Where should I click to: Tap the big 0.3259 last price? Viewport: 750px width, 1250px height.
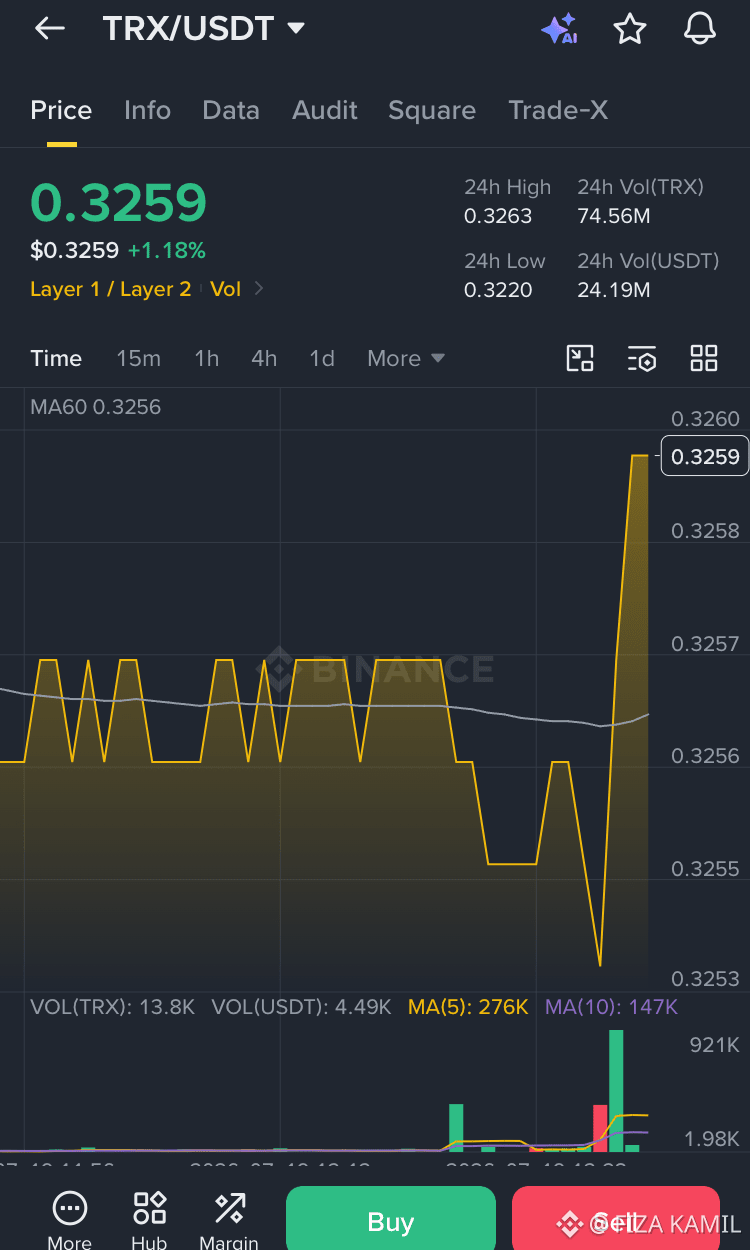click(x=118, y=203)
